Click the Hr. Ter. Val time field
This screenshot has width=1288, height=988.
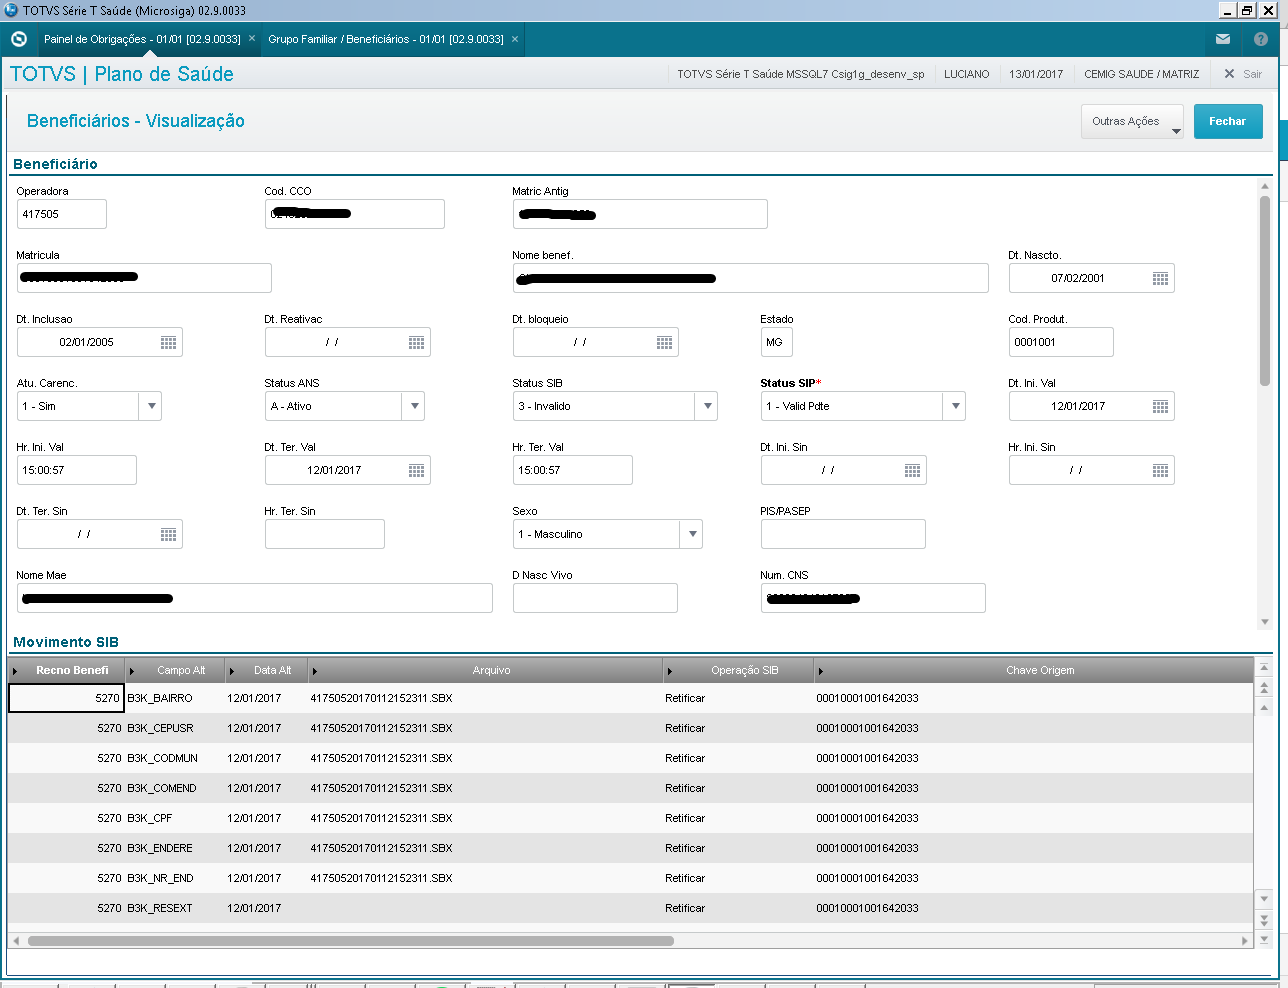(x=573, y=470)
